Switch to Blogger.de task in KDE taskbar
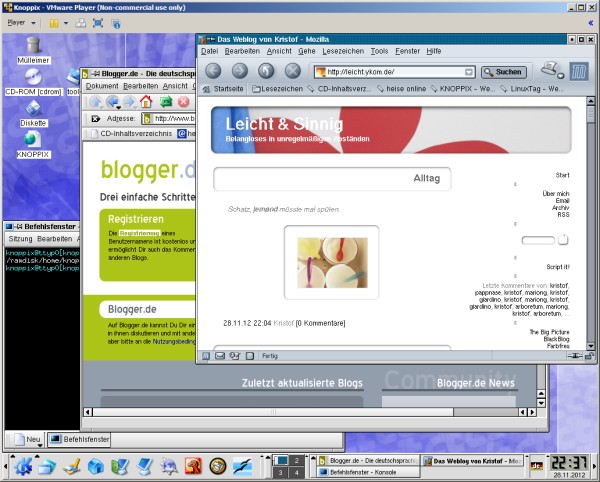The width and height of the screenshot is (600, 482). [x=368, y=461]
